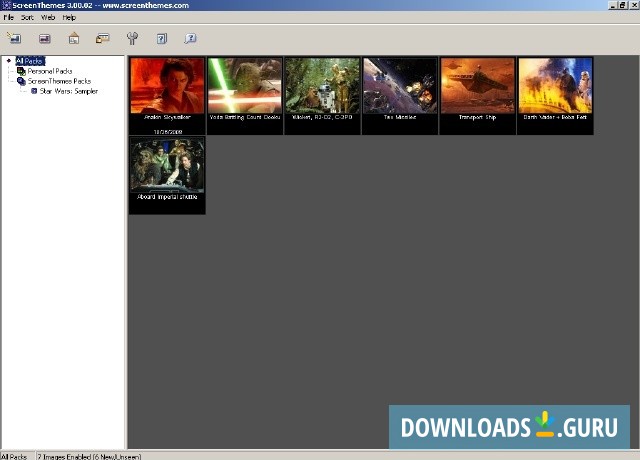This screenshot has width=640, height=460.
Task: Select the Transport Ship thumbnail
Action: pos(478,96)
